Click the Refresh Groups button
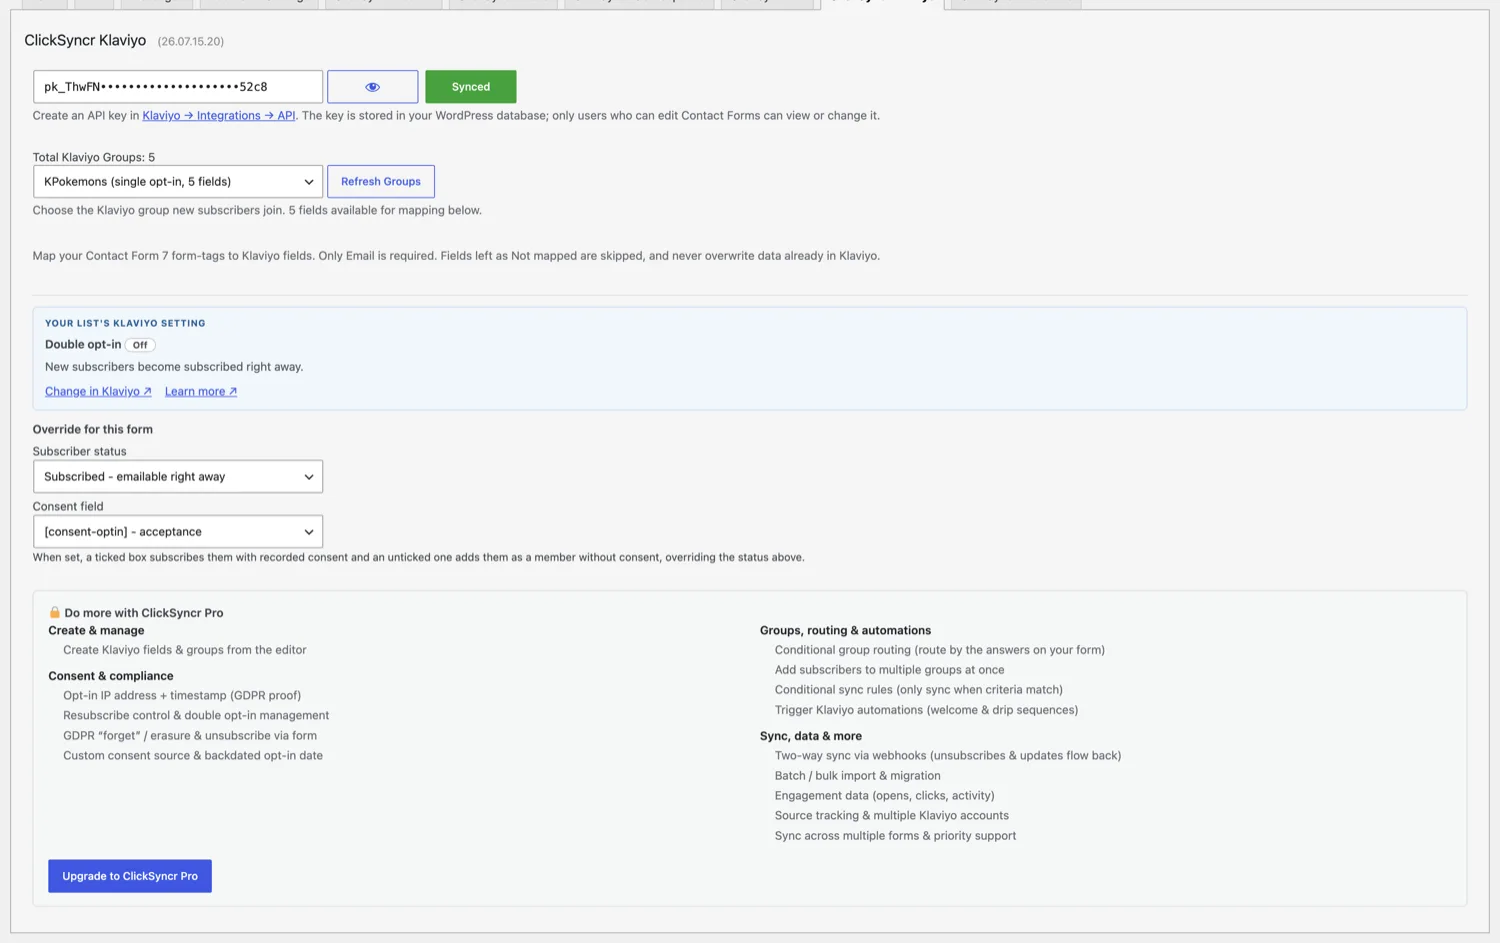Viewport: 1500px width, 943px height. tap(381, 182)
